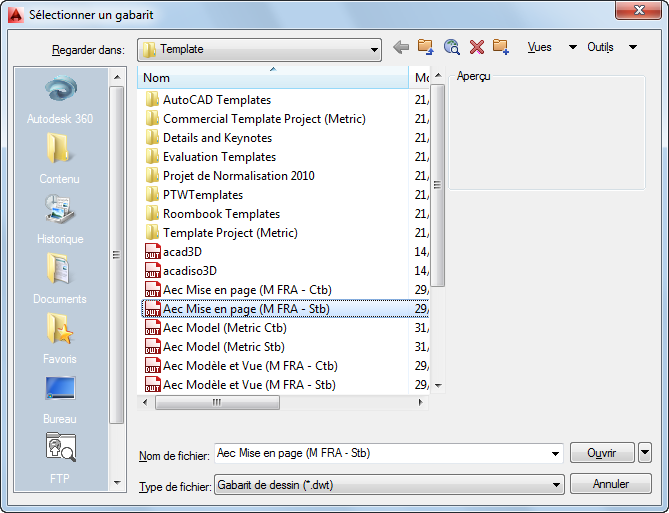Create a new folder icon

click(500, 47)
